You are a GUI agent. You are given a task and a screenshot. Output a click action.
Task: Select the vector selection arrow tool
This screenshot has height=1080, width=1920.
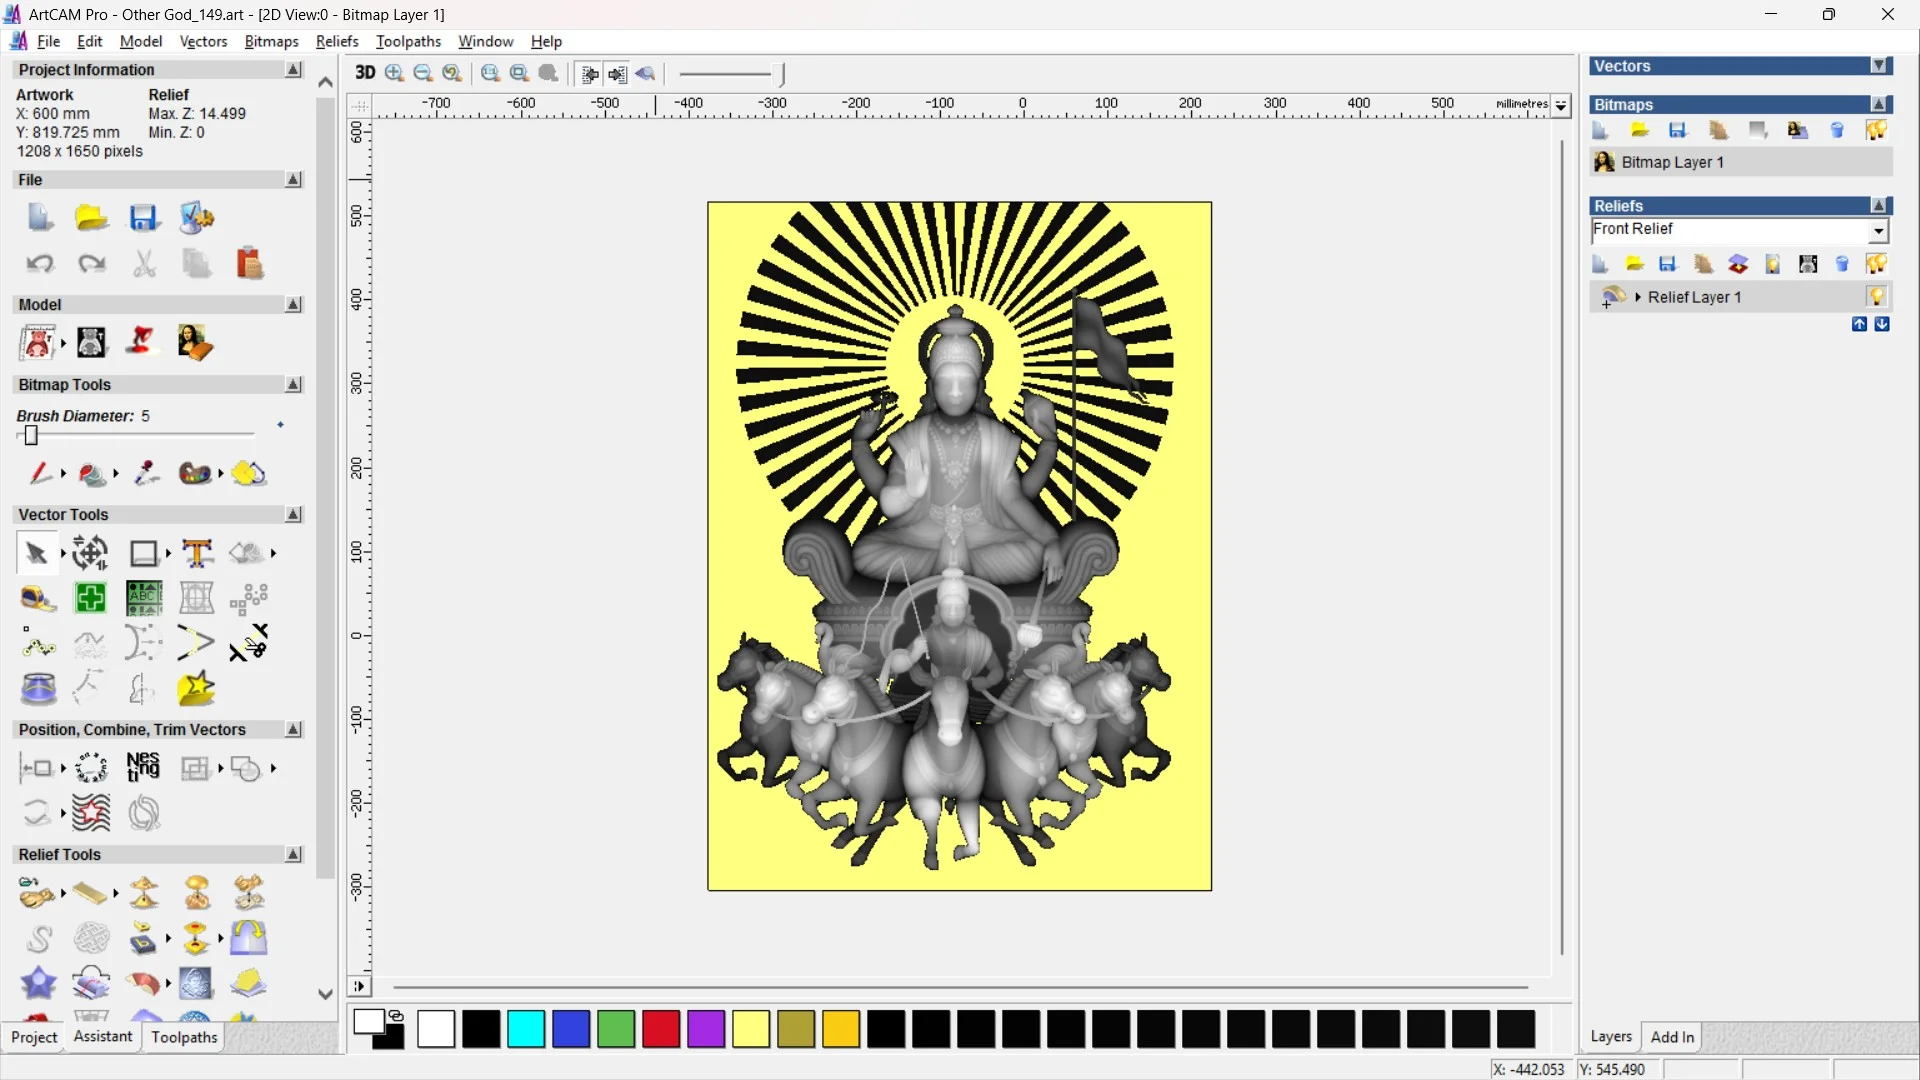point(35,552)
